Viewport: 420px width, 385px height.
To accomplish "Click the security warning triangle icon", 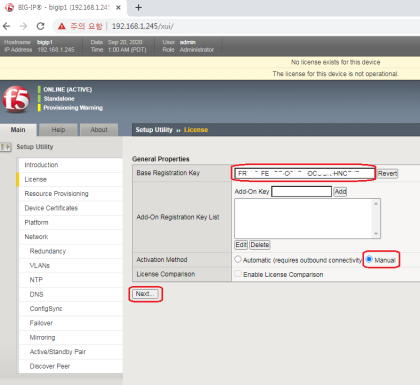I will [x=62, y=26].
